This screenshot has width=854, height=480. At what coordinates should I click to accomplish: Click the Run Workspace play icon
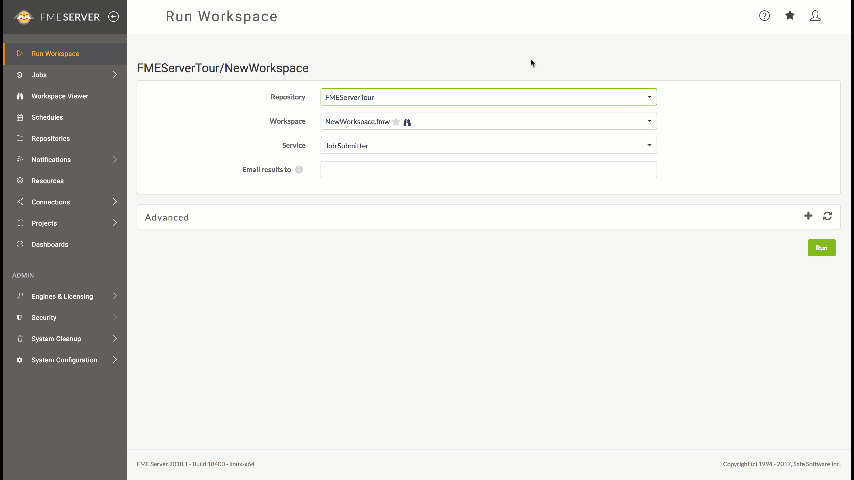tap(20, 53)
